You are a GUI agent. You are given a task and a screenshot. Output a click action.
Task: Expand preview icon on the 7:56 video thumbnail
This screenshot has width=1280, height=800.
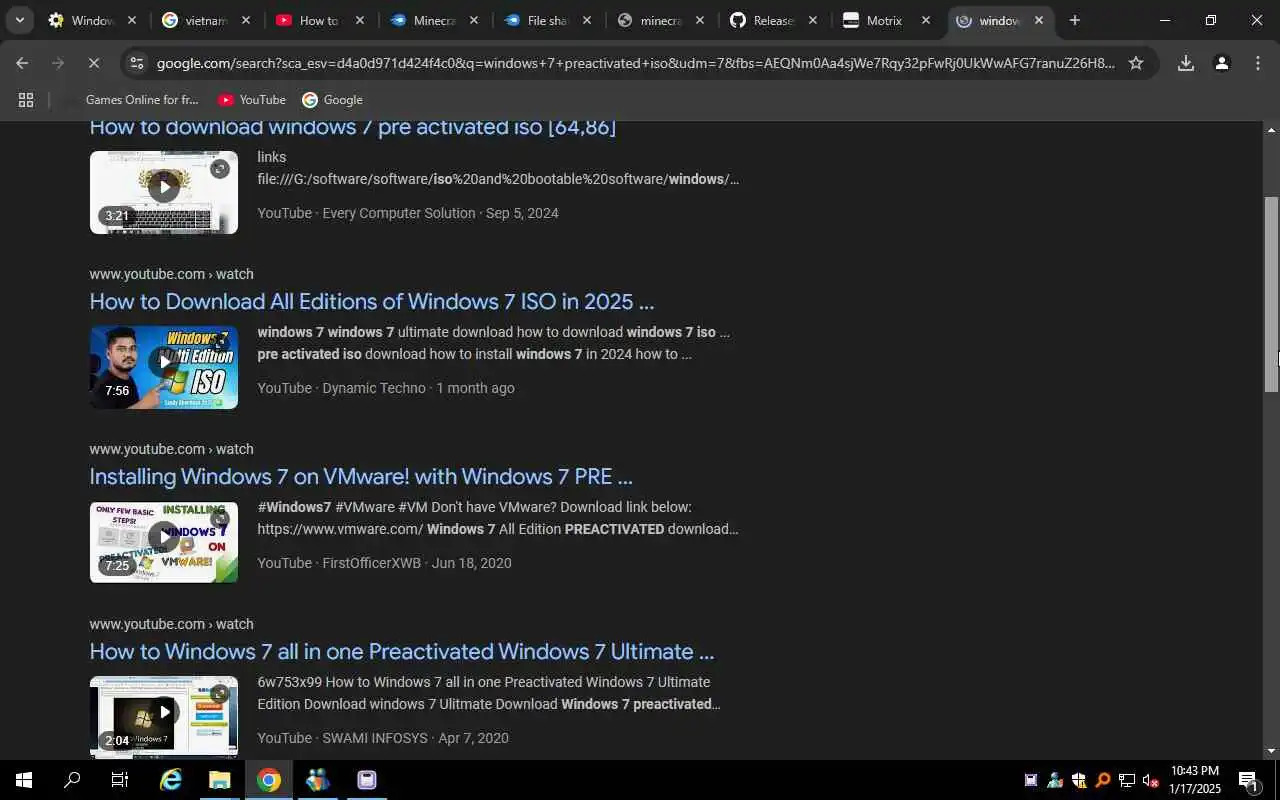click(220, 344)
